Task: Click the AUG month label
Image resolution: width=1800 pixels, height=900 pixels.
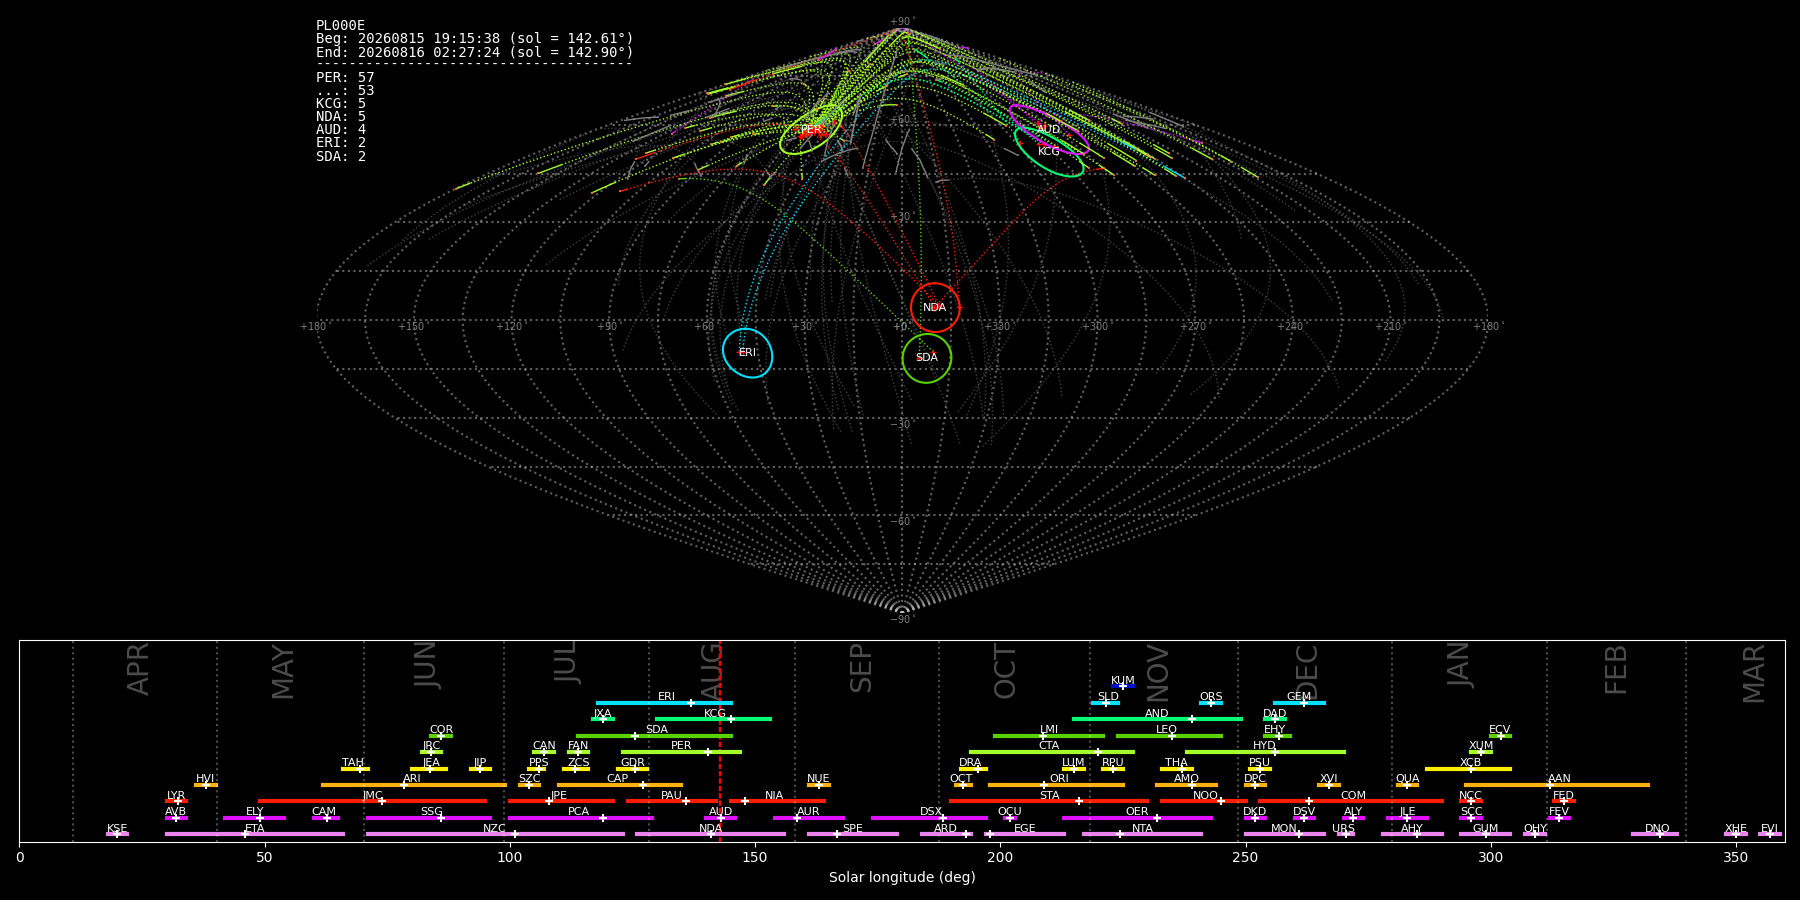Action: [x=711, y=669]
